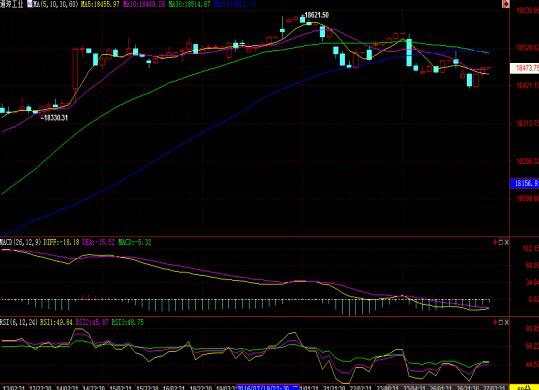The width and height of the screenshot is (539, 390).
Task: Click the stock name title at the top left
Action: tap(12, 4)
